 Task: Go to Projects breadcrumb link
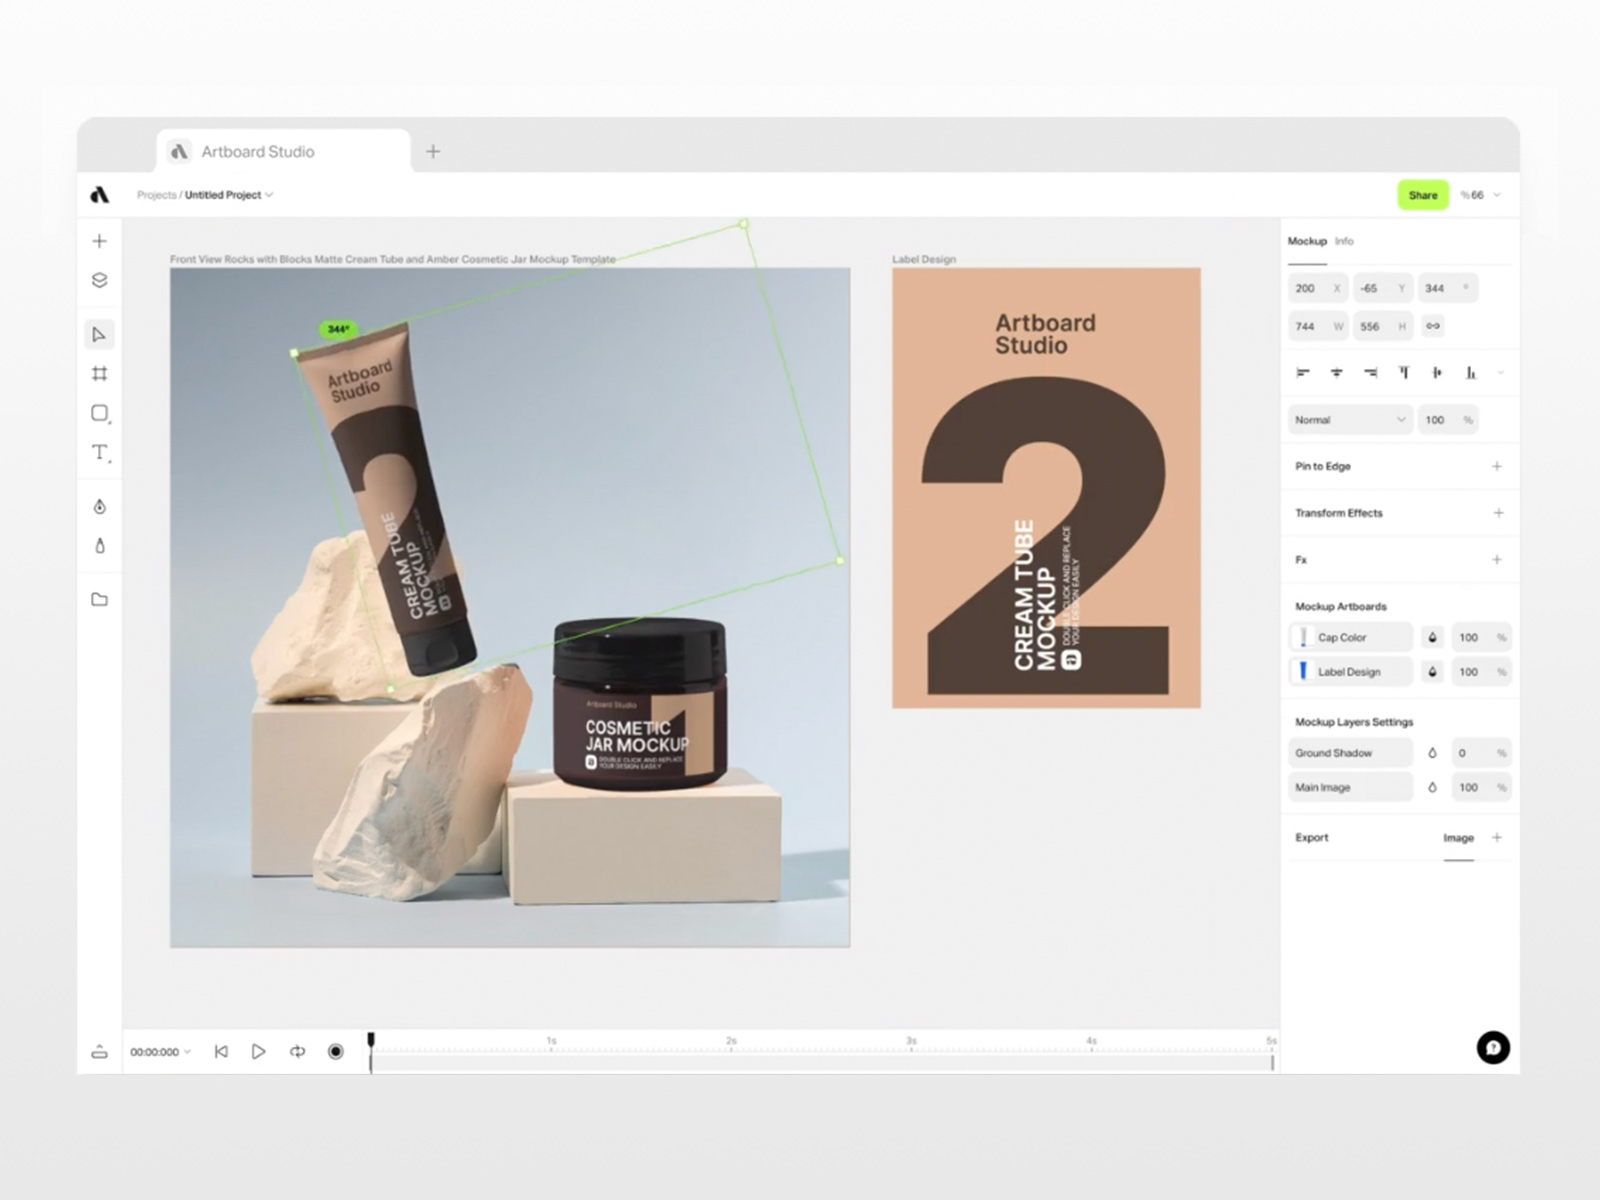click(156, 195)
